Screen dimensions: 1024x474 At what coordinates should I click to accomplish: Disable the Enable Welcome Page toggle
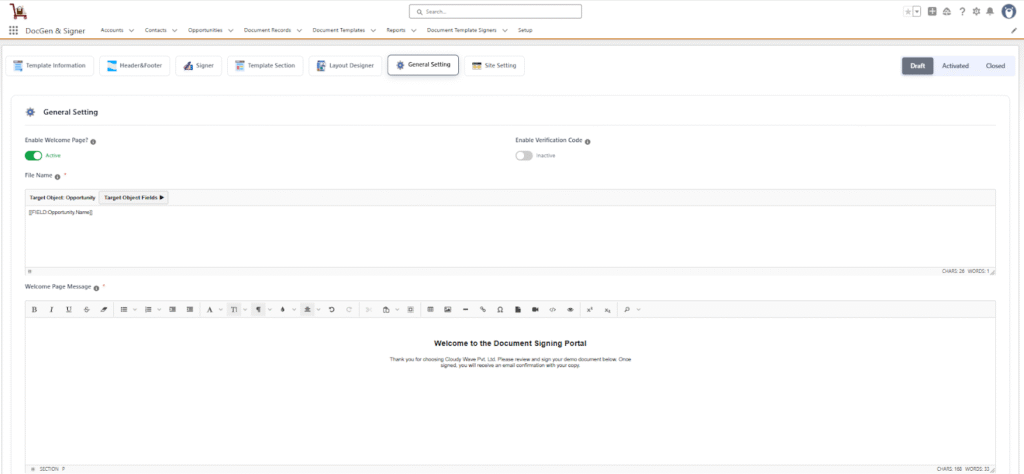tap(34, 155)
